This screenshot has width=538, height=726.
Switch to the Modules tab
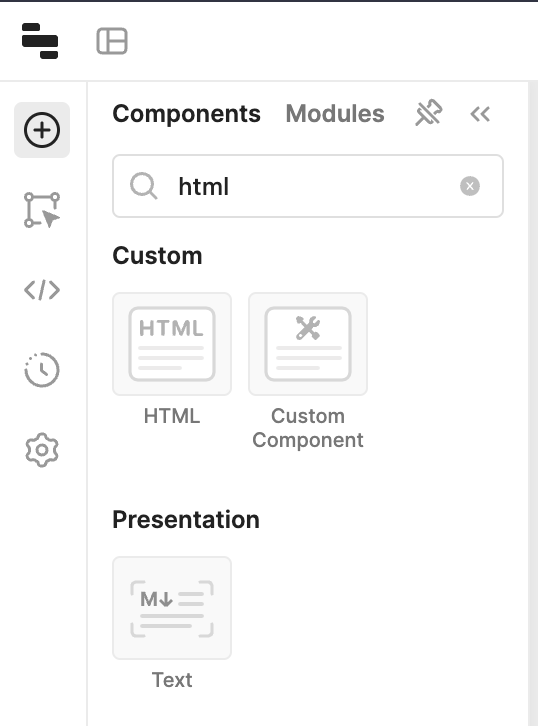tap(335, 114)
